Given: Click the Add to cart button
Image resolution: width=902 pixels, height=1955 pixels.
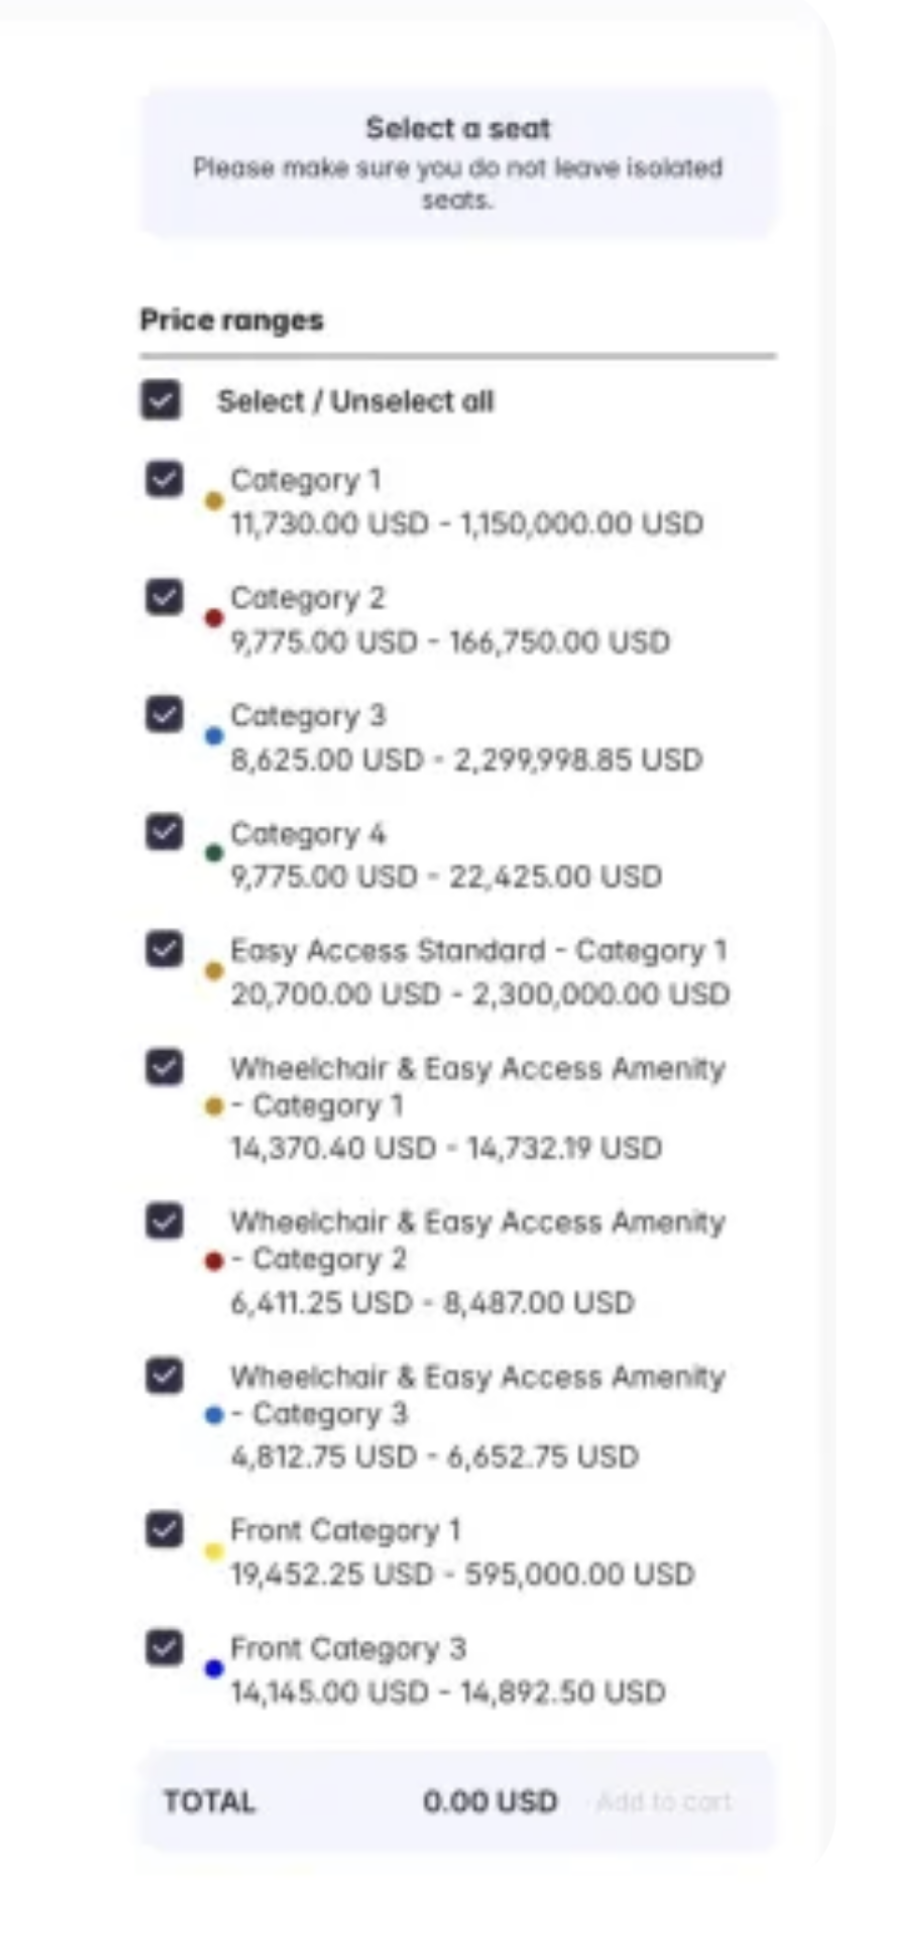Looking at the screenshot, I should [x=664, y=1801].
